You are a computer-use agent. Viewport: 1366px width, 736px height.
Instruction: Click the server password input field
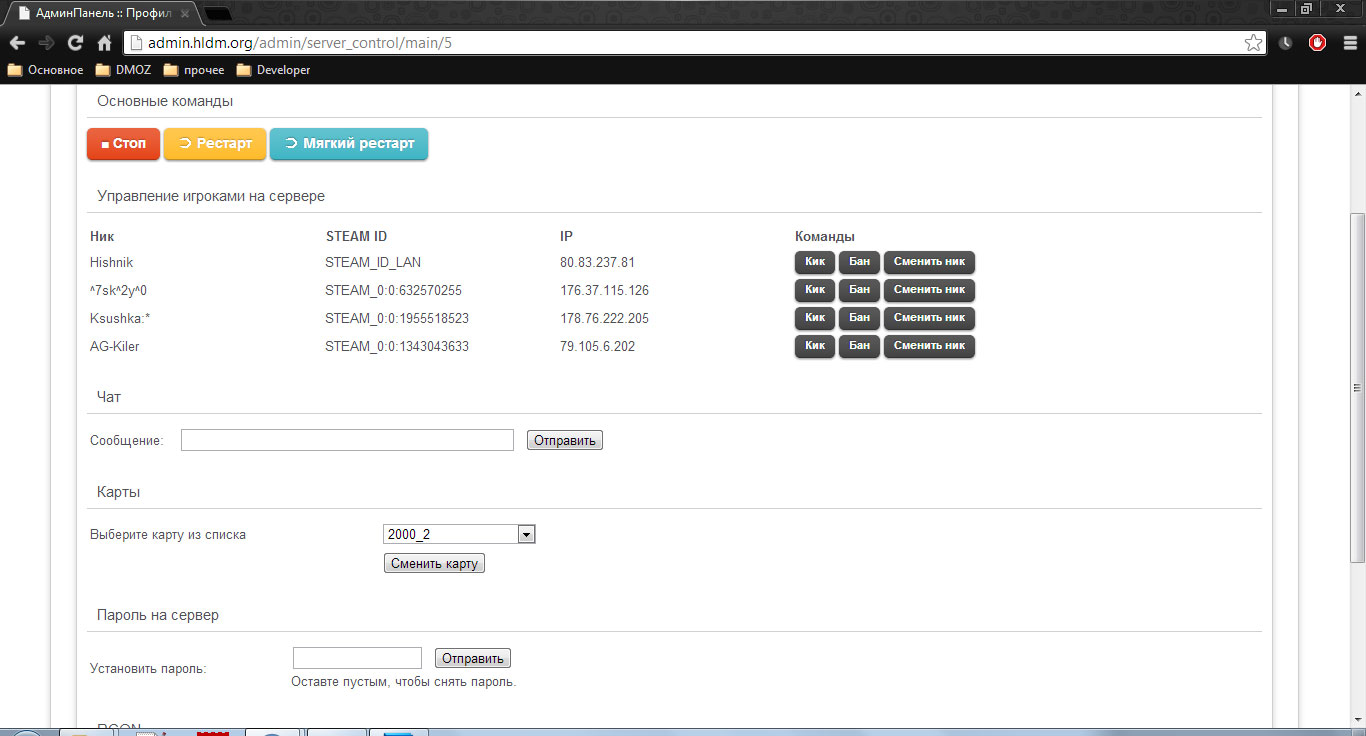(x=357, y=658)
